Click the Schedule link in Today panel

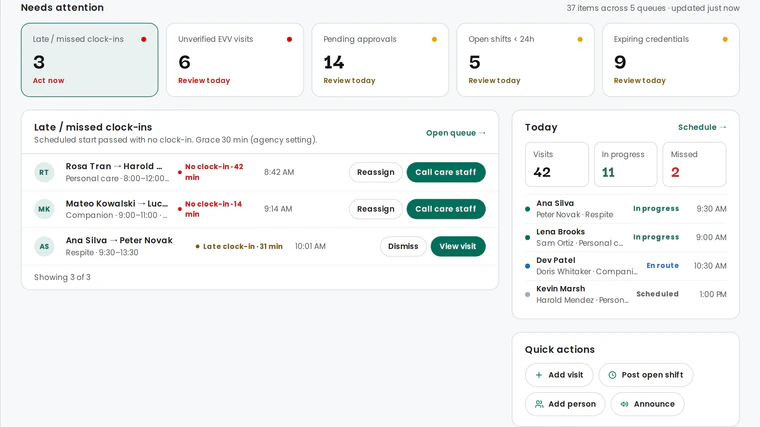pos(702,127)
